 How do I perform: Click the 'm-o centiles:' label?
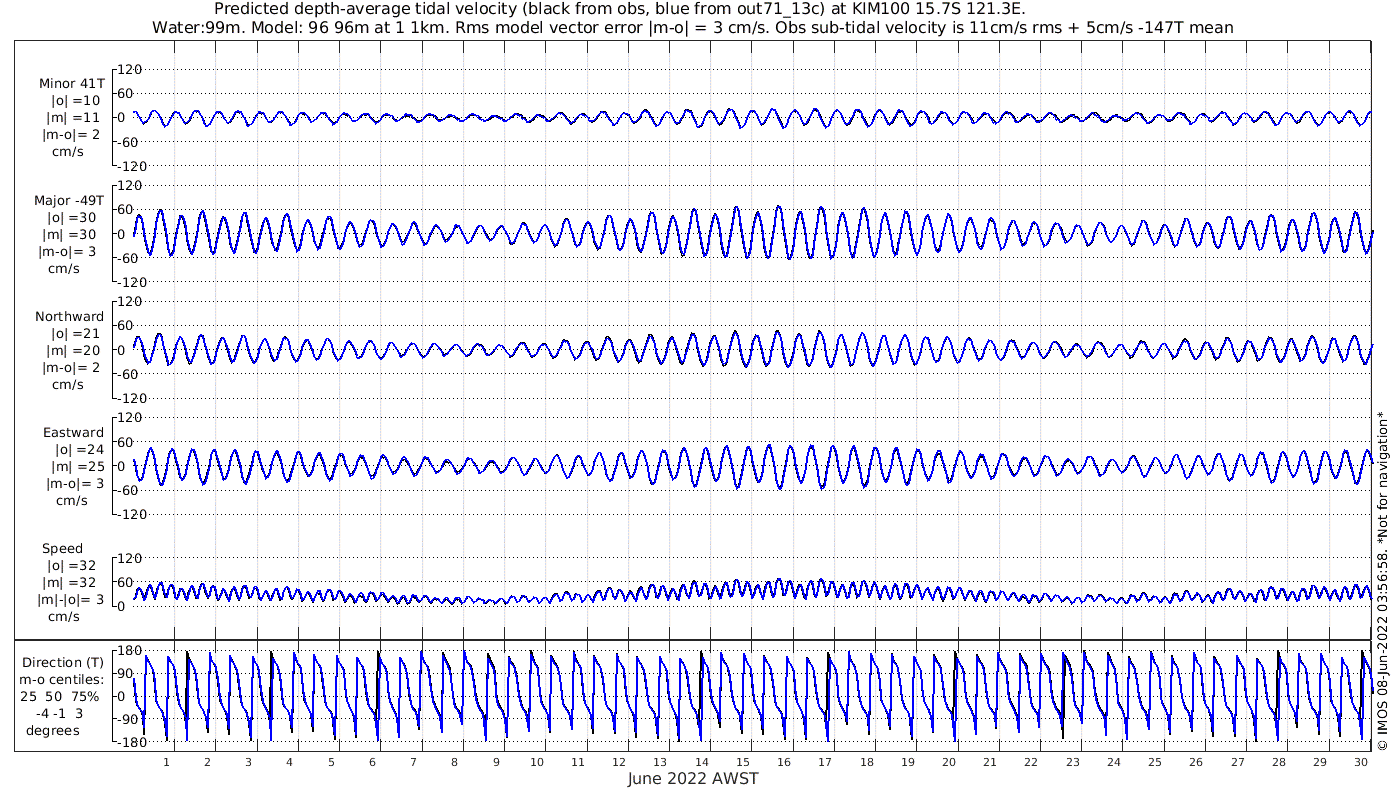click(x=62, y=680)
